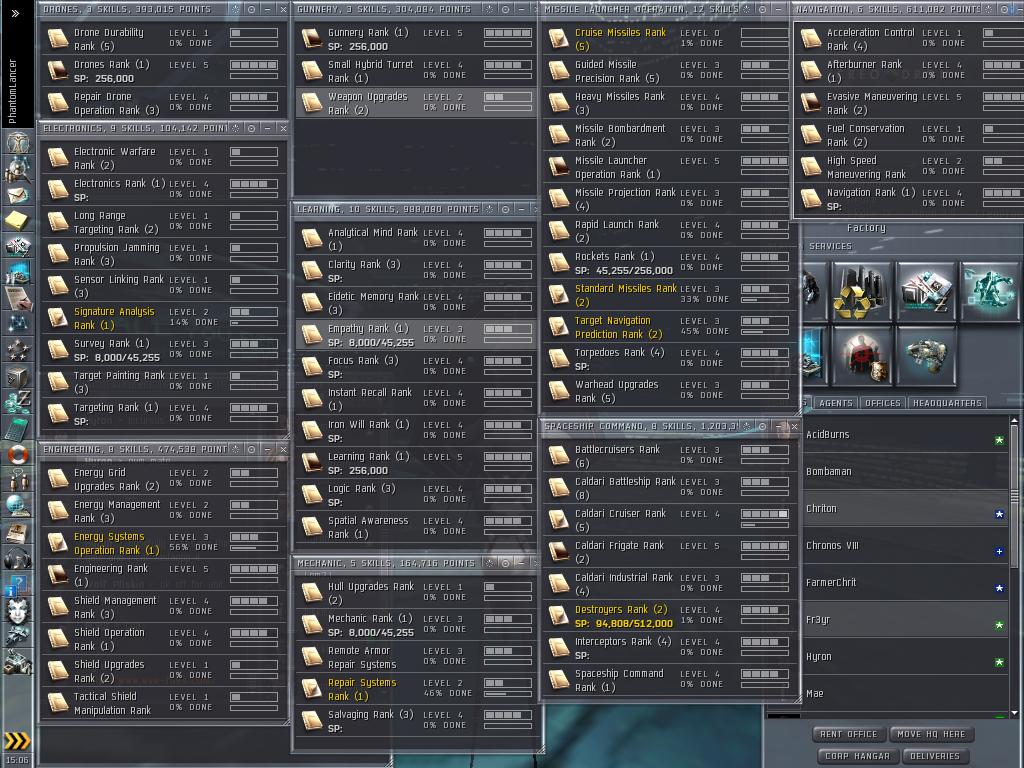
Task: Switch to the Headquarters tab
Action: tap(947, 403)
